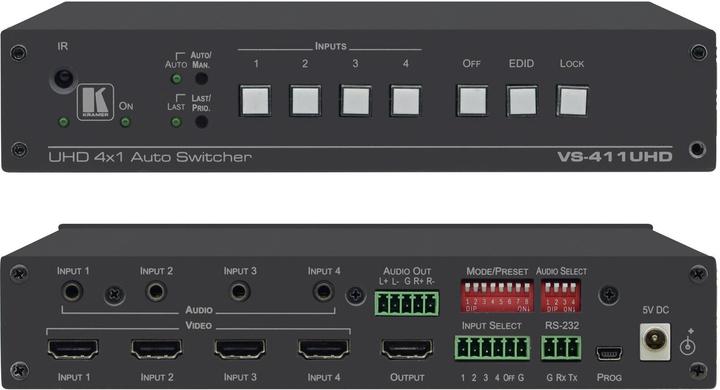Push the Input 3 selector button
Viewport: 720px width, 390px height.
tap(355, 101)
